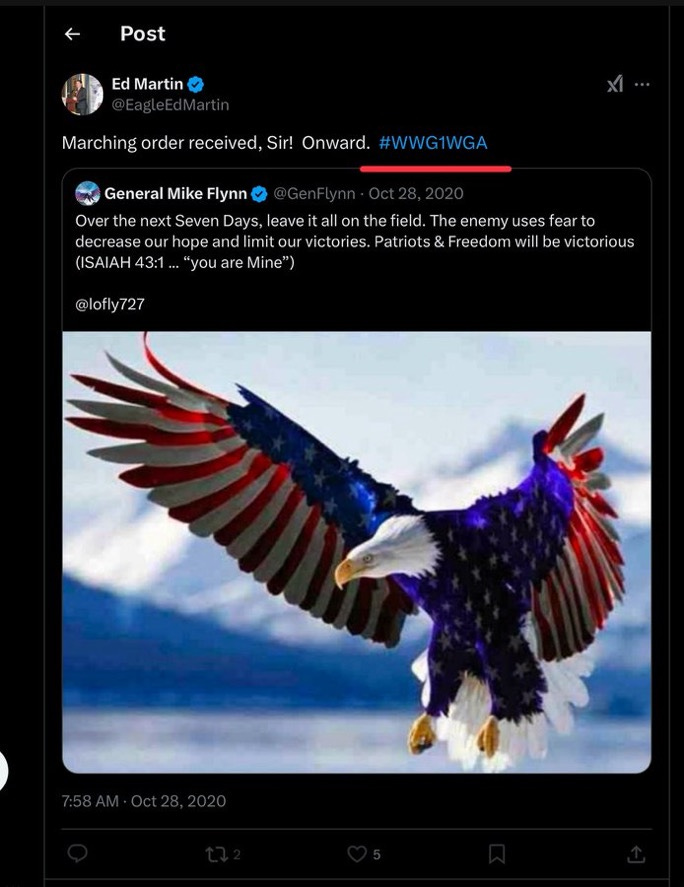Image resolution: width=684 pixels, height=887 pixels.
Task: Open the quoted post's Oct 28, 2020 date
Action: [416, 193]
